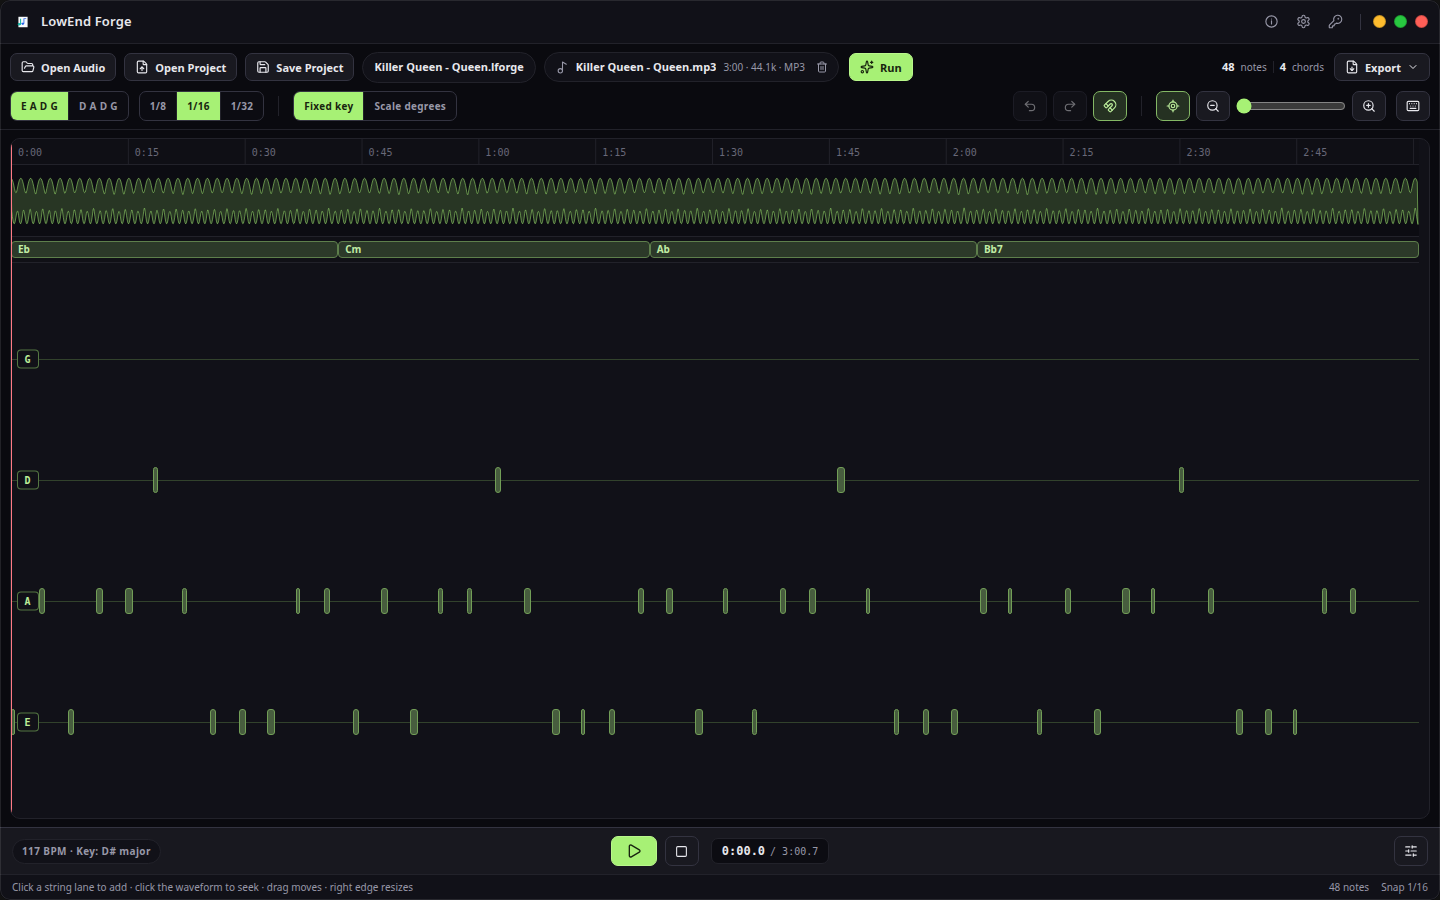The width and height of the screenshot is (1440, 900).
Task: Set grid to 1/8
Action: click(x=158, y=106)
